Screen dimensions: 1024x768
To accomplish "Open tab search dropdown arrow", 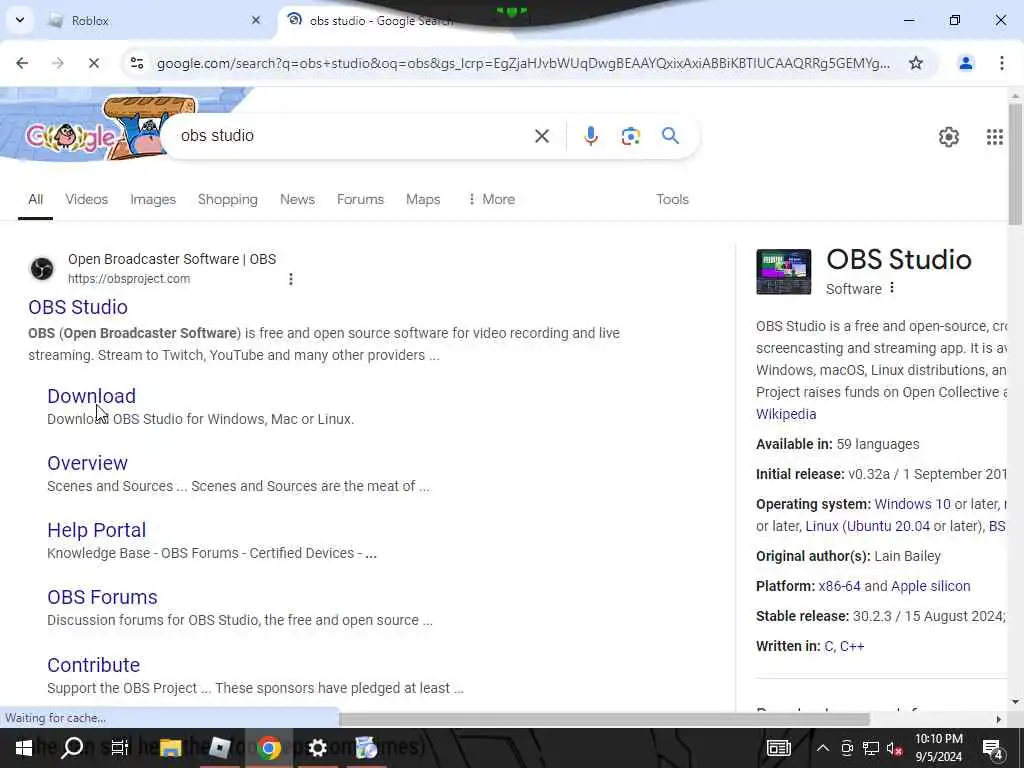I will (x=20, y=20).
